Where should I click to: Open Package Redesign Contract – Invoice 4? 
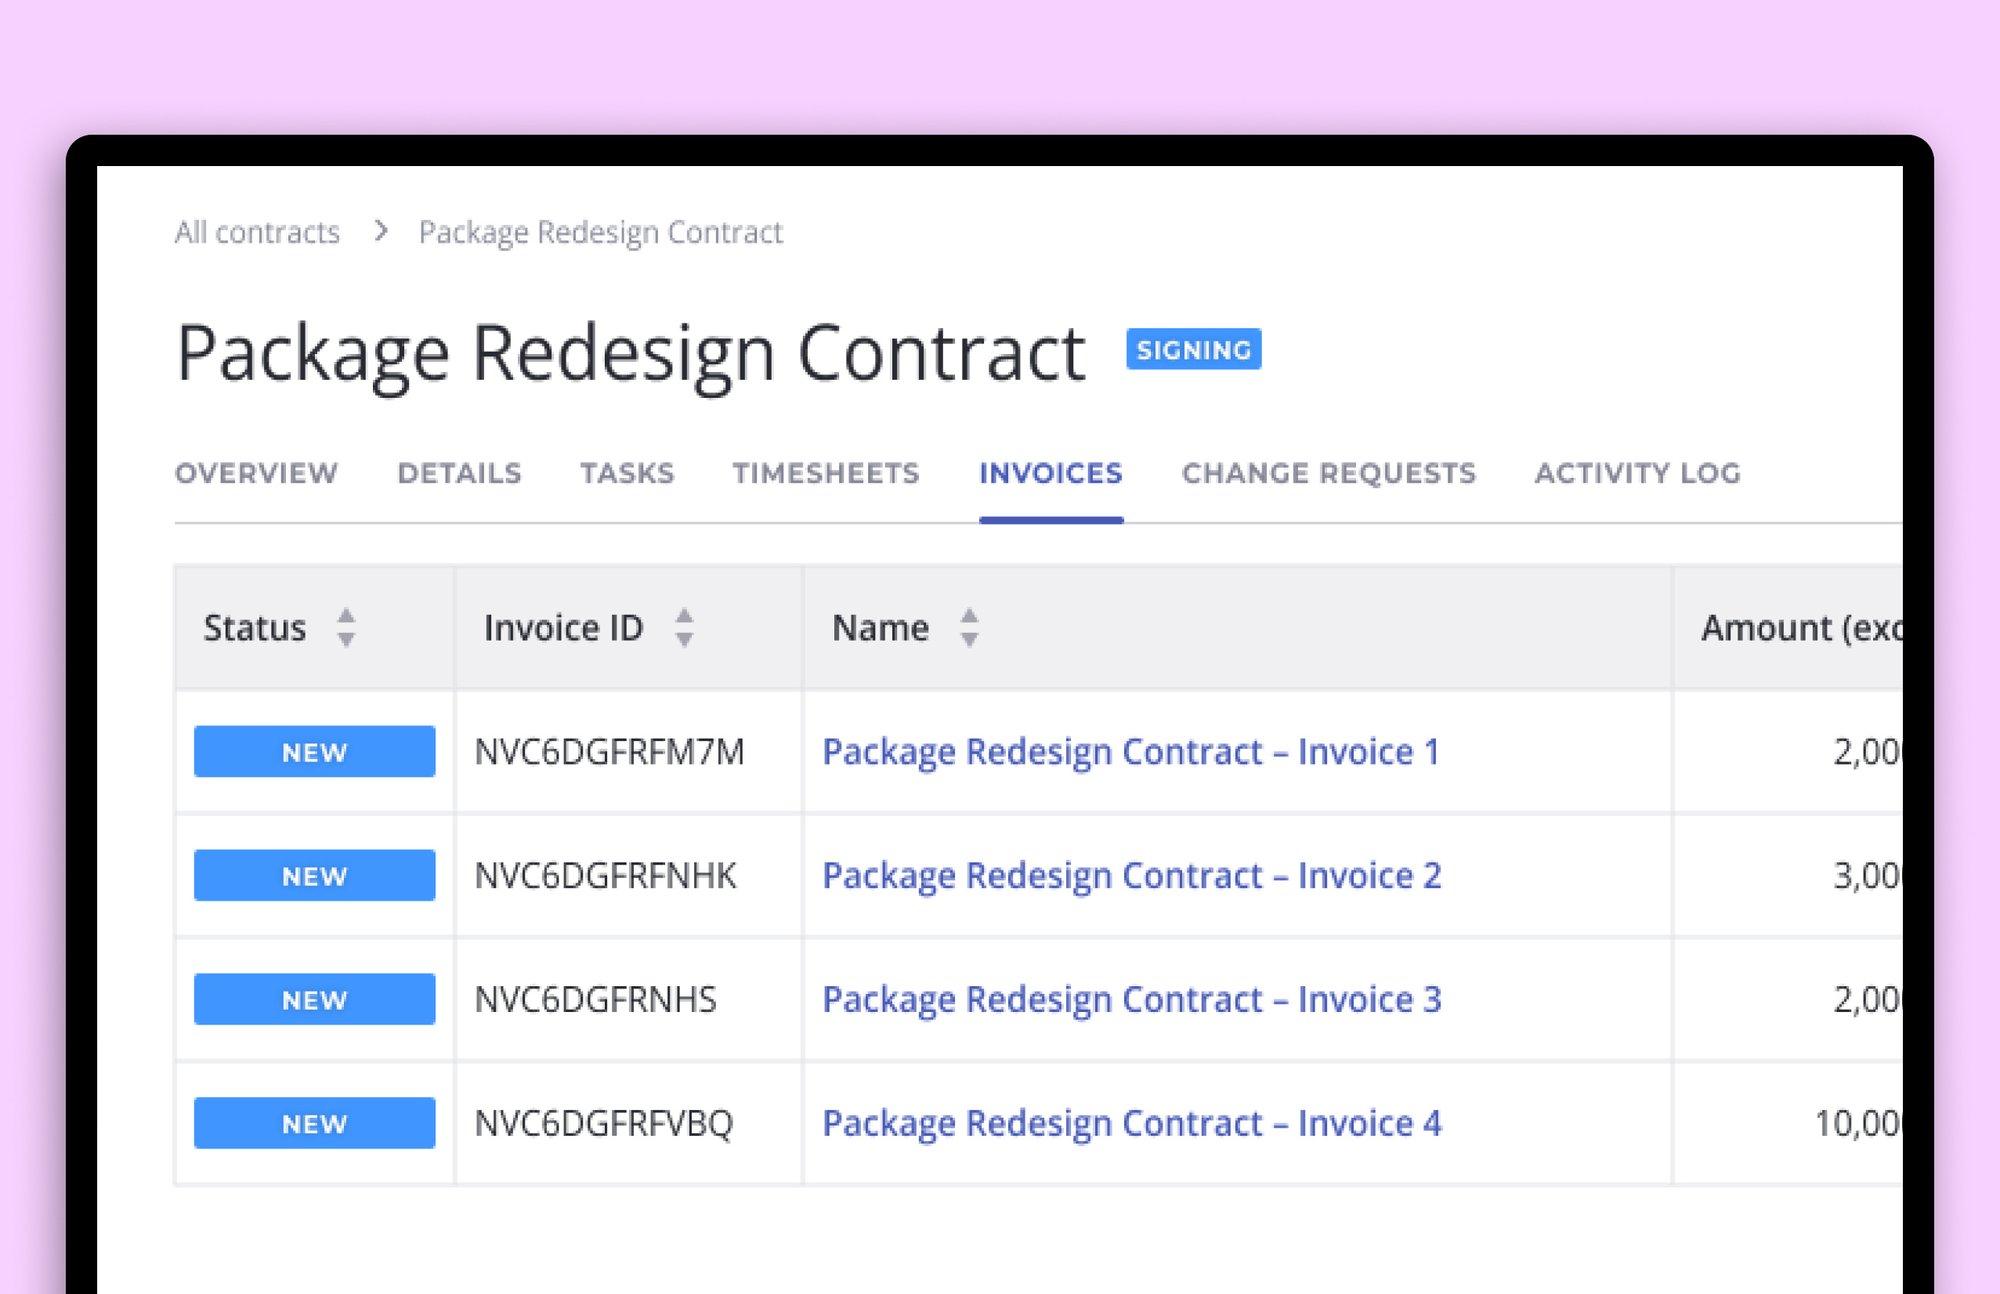click(1131, 1124)
